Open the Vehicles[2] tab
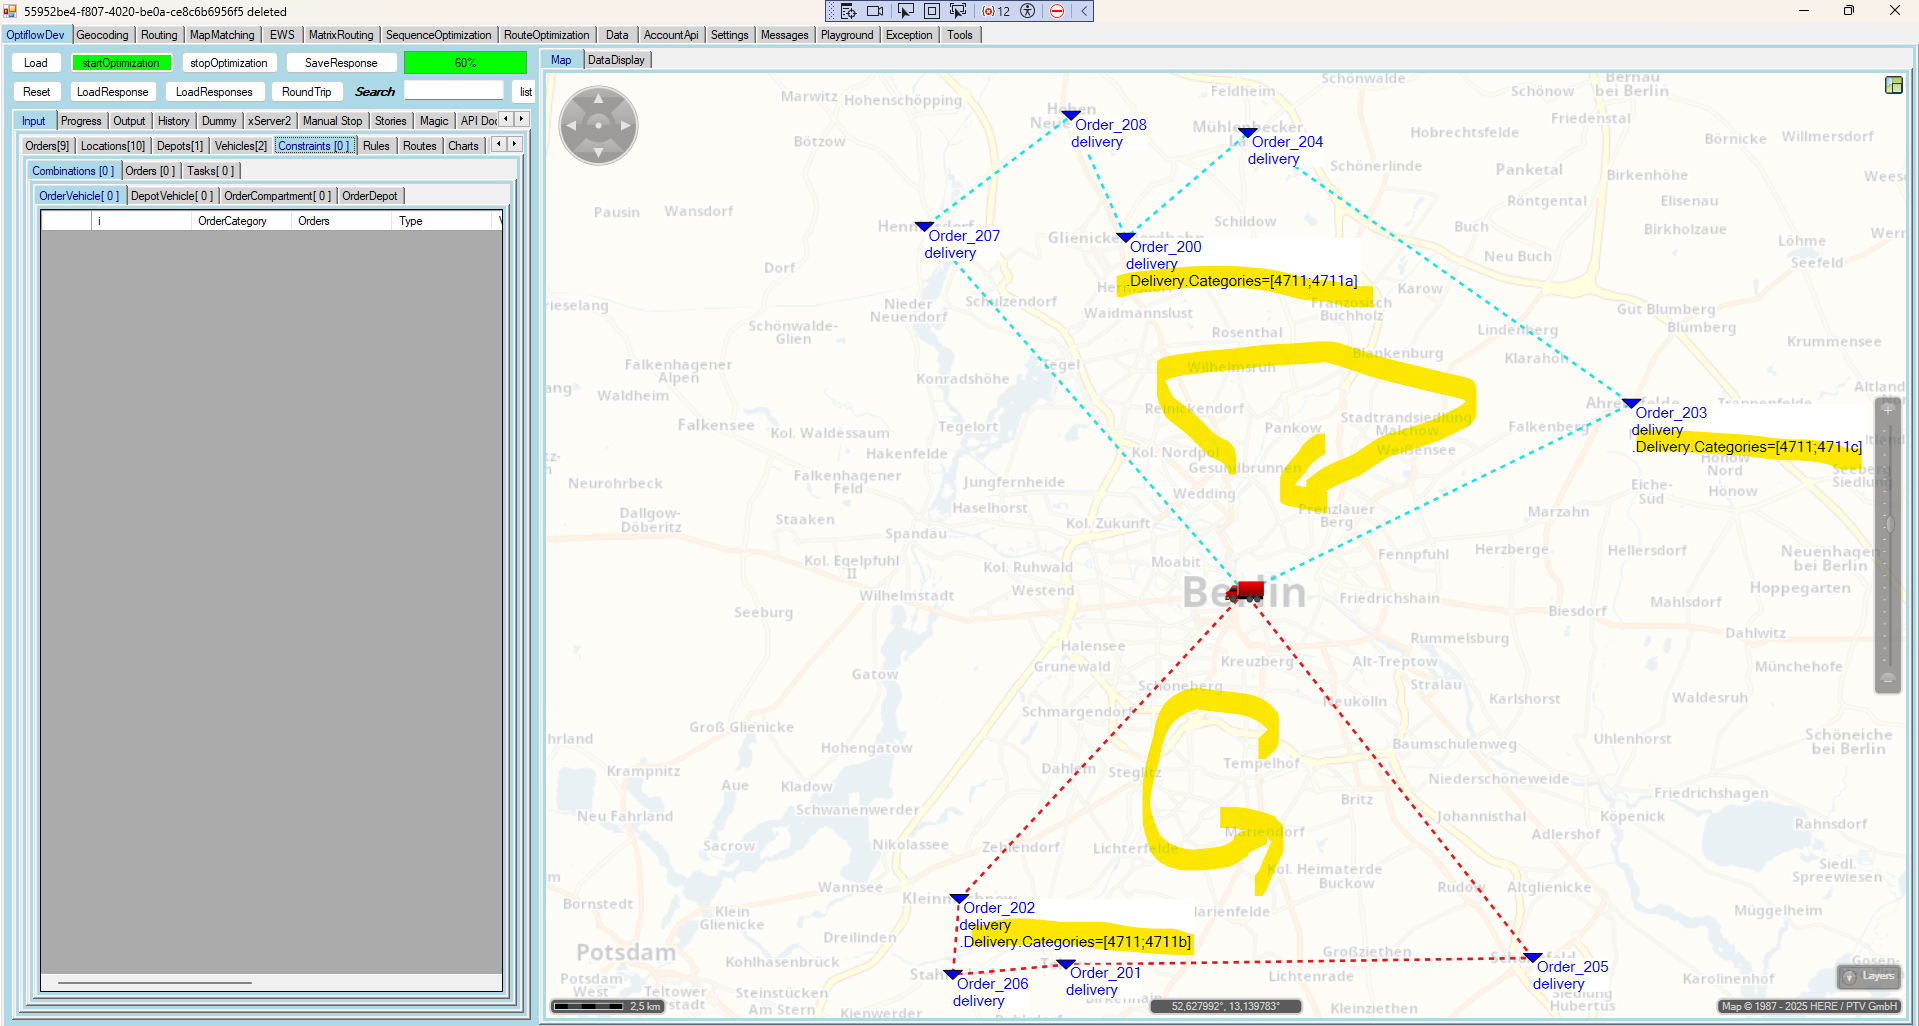This screenshot has width=1919, height=1026. pos(240,146)
